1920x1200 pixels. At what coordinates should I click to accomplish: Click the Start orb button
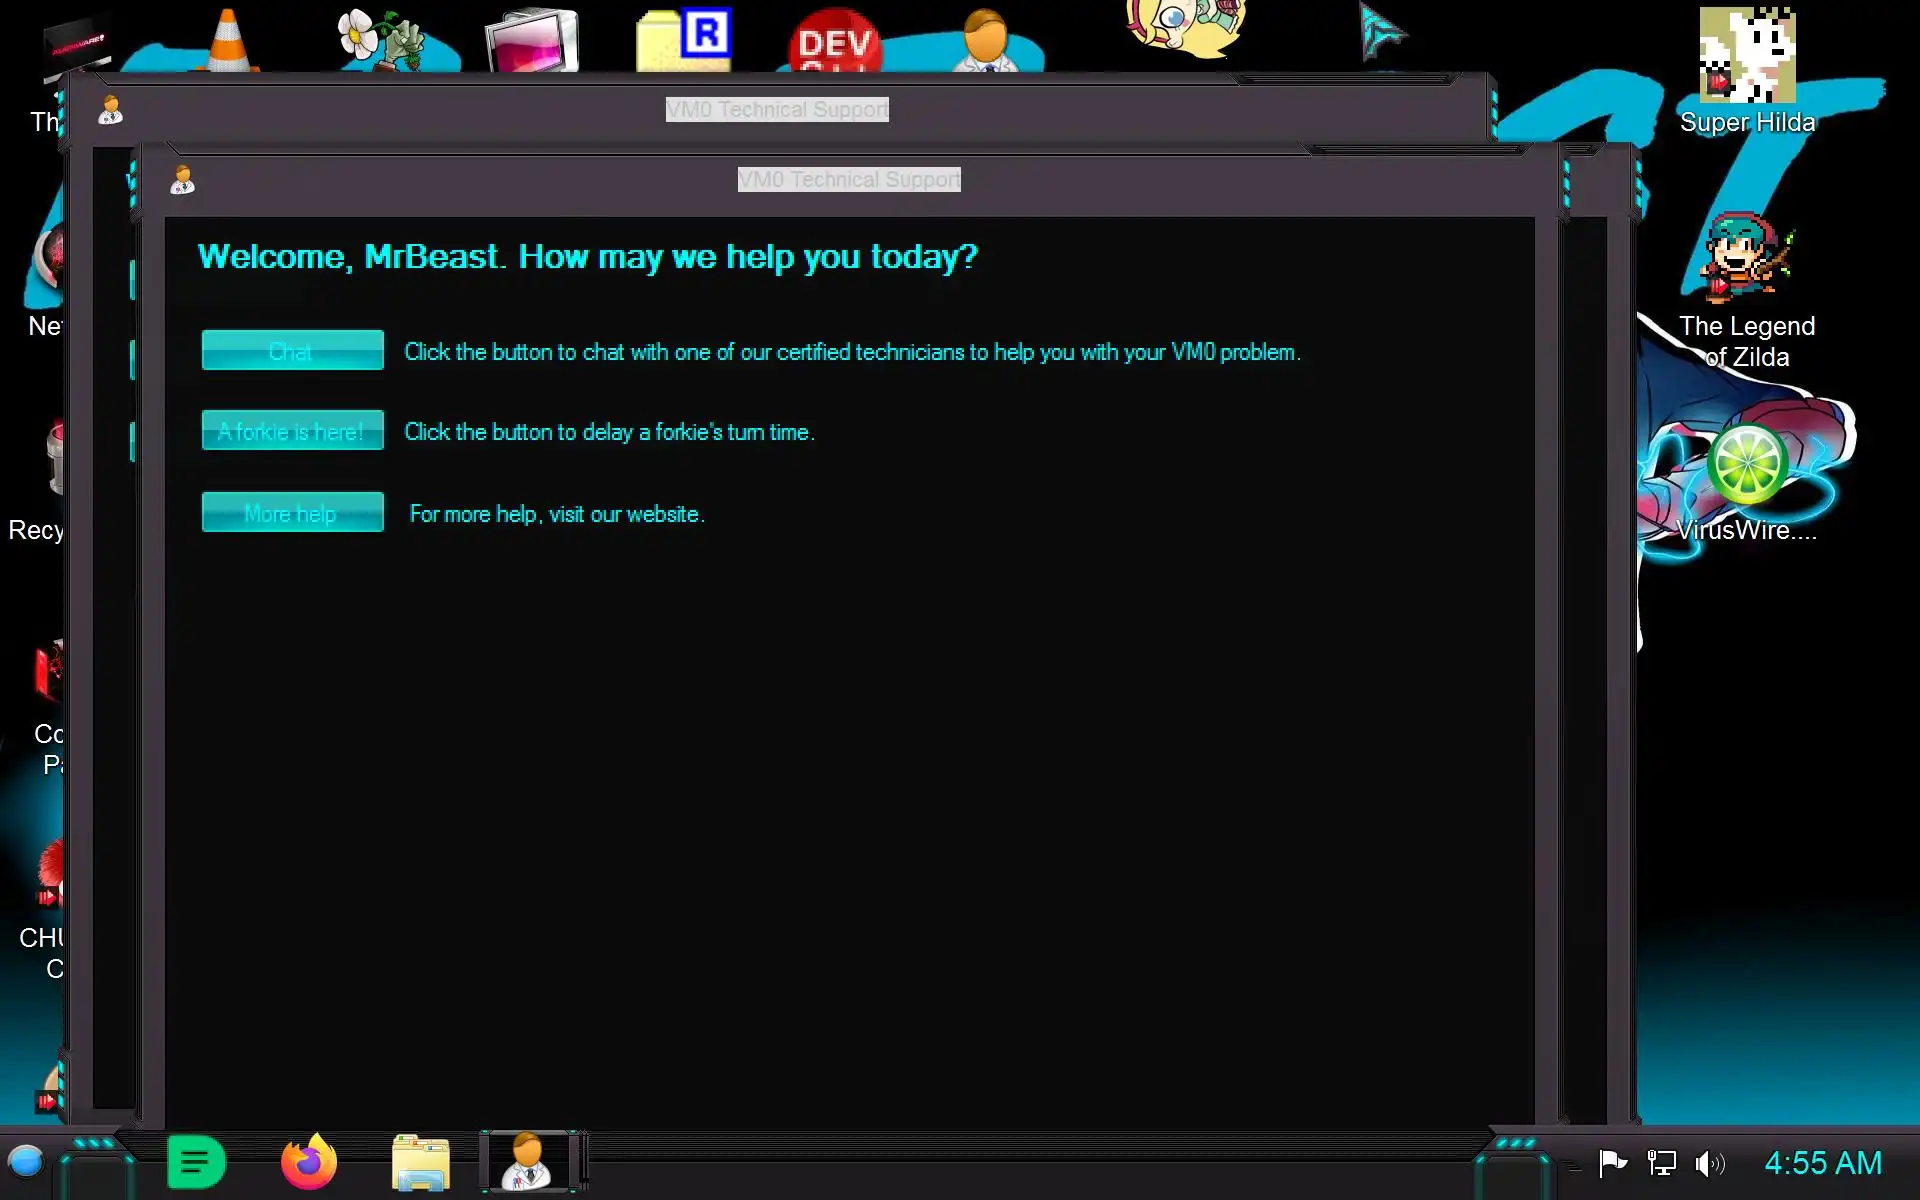[25, 1162]
